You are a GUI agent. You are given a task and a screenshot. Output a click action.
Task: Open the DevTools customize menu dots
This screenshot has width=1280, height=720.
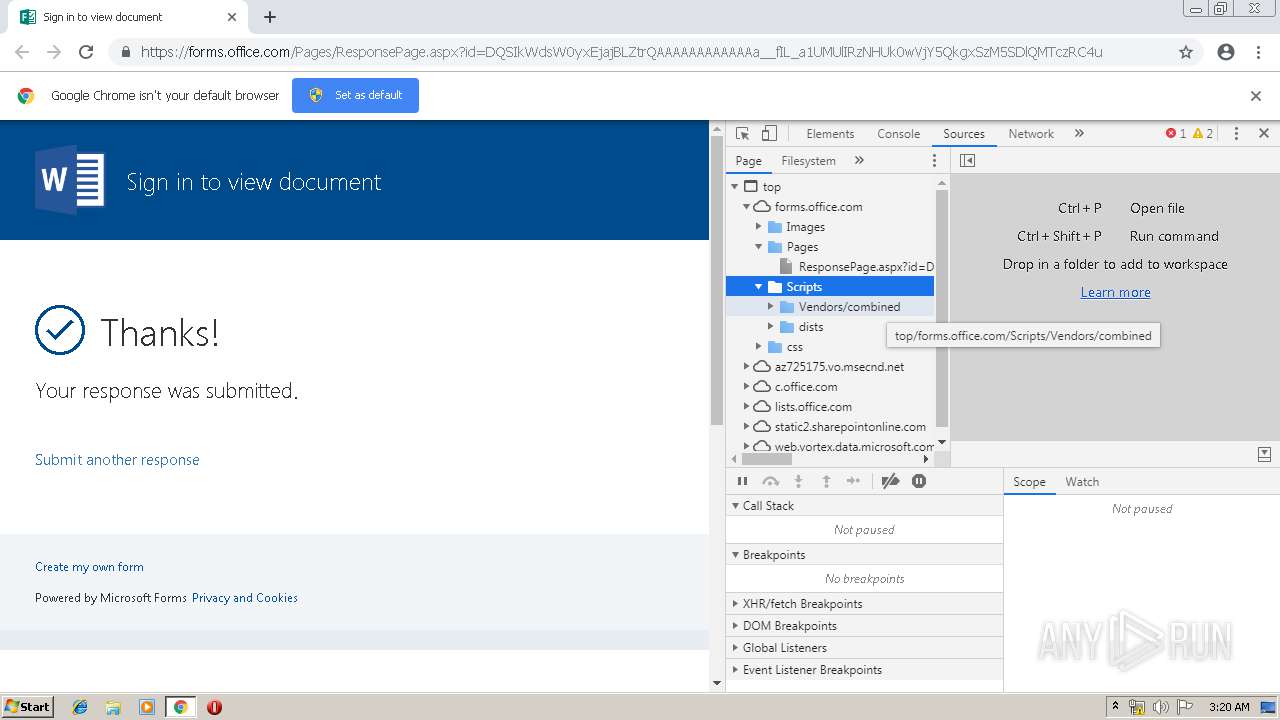click(x=1236, y=133)
